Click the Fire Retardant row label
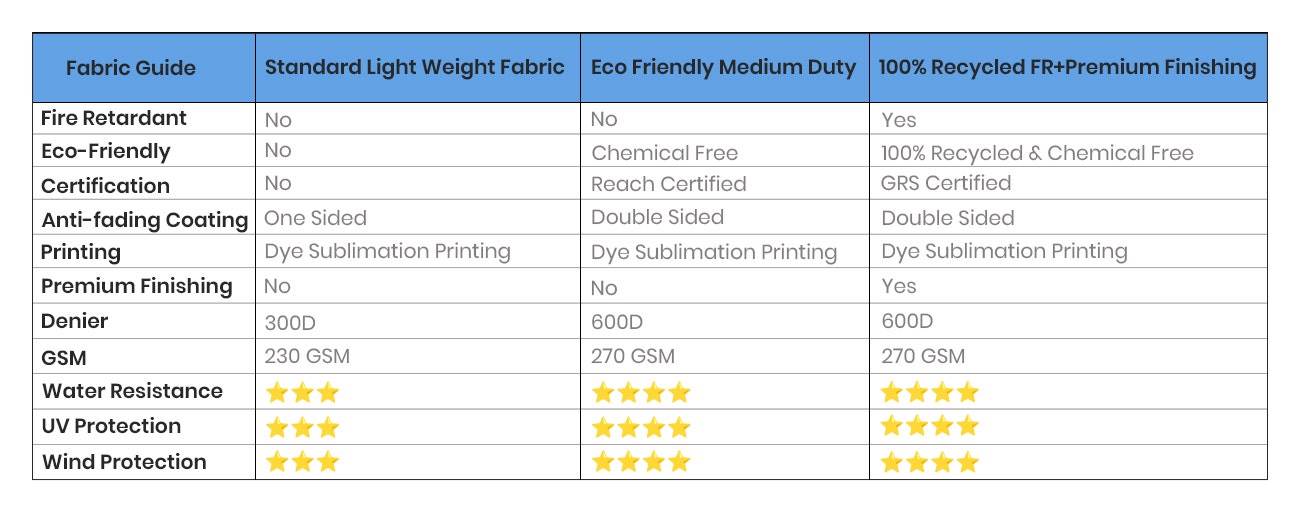Screen dimensions: 1300x512 click(x=114, y=118)
